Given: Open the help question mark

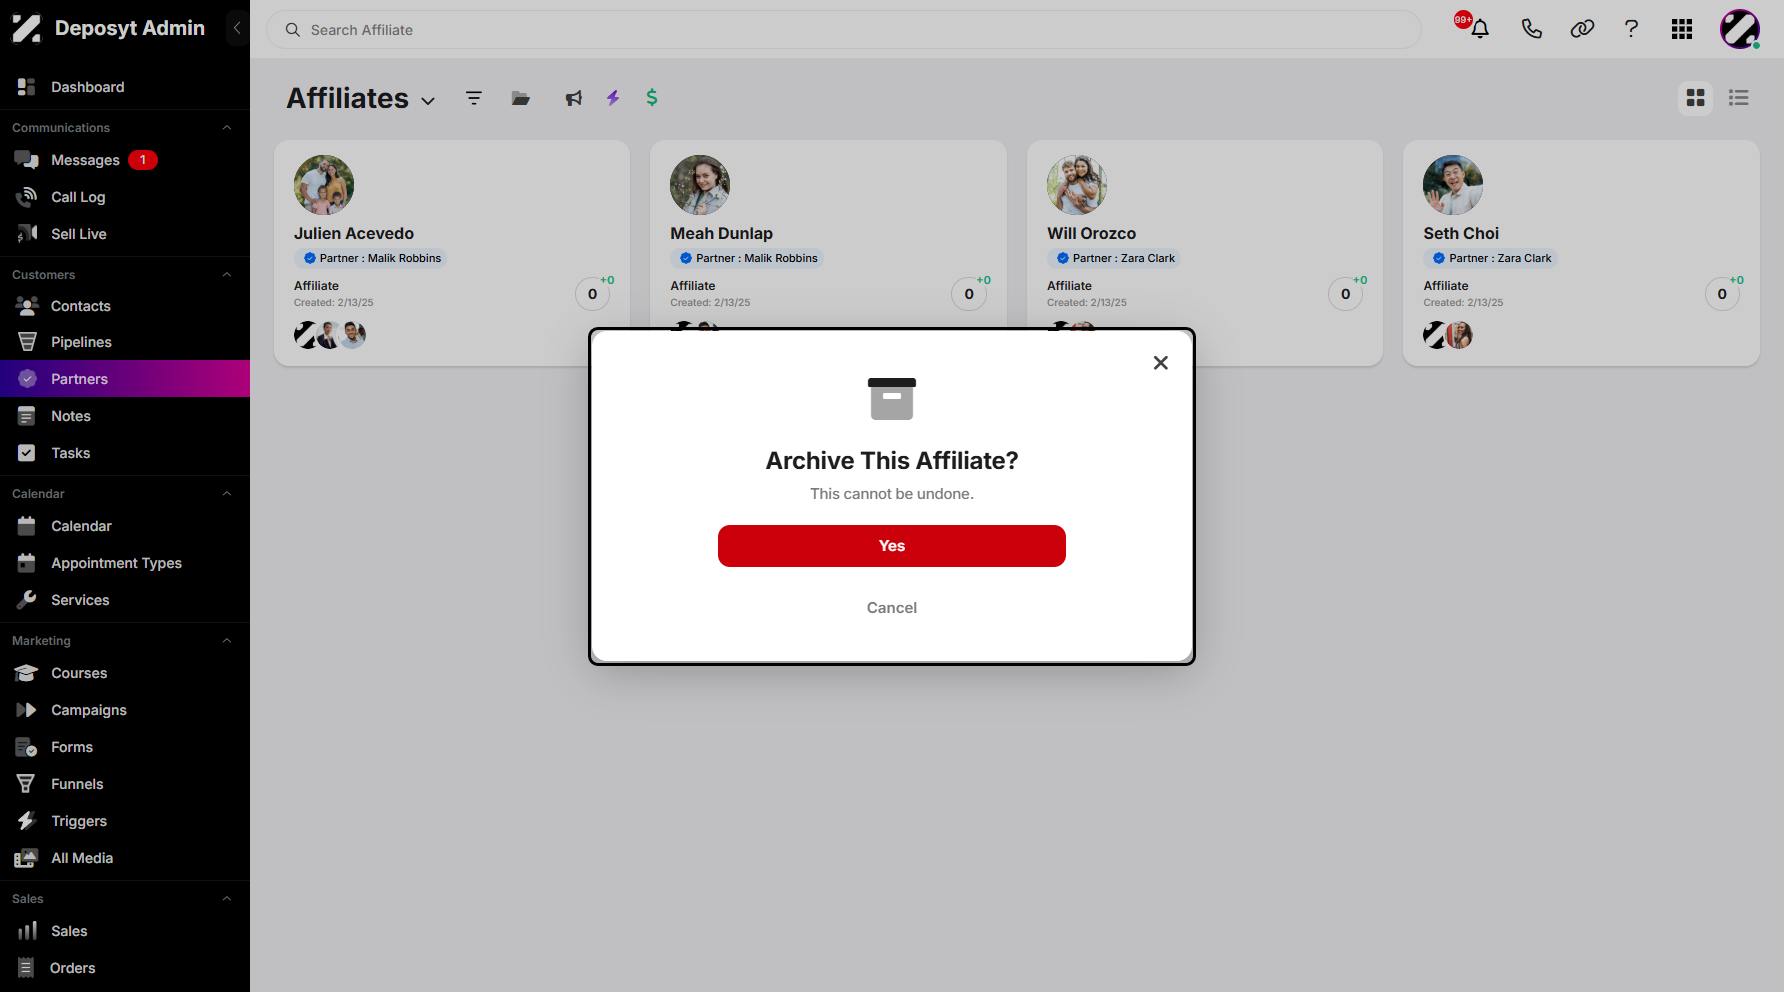Looking at the screenshot, I should coord(1631,29).
